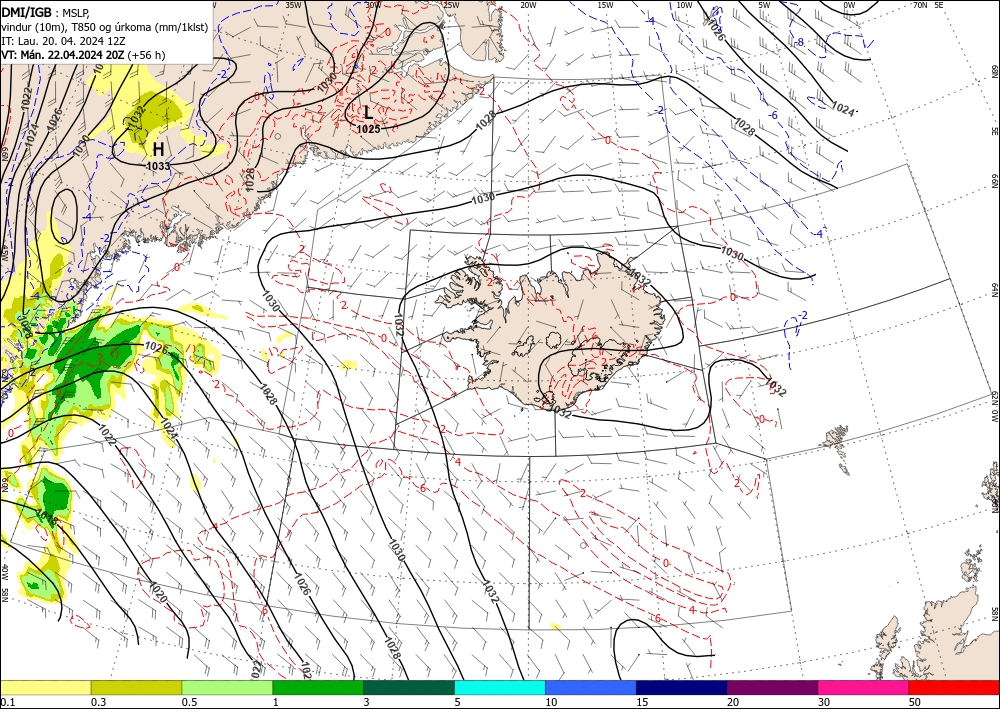Click the red 50+ legend swatch

coord(954,687)
